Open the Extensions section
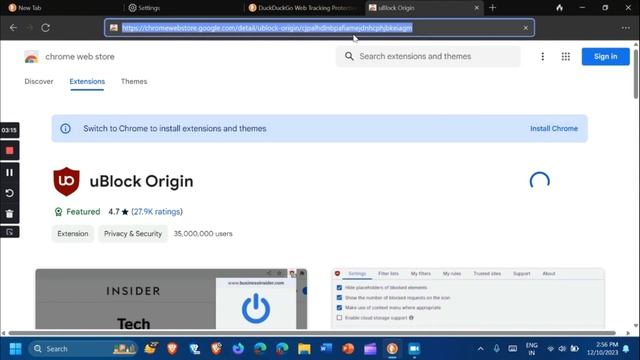 click(87, 81)
